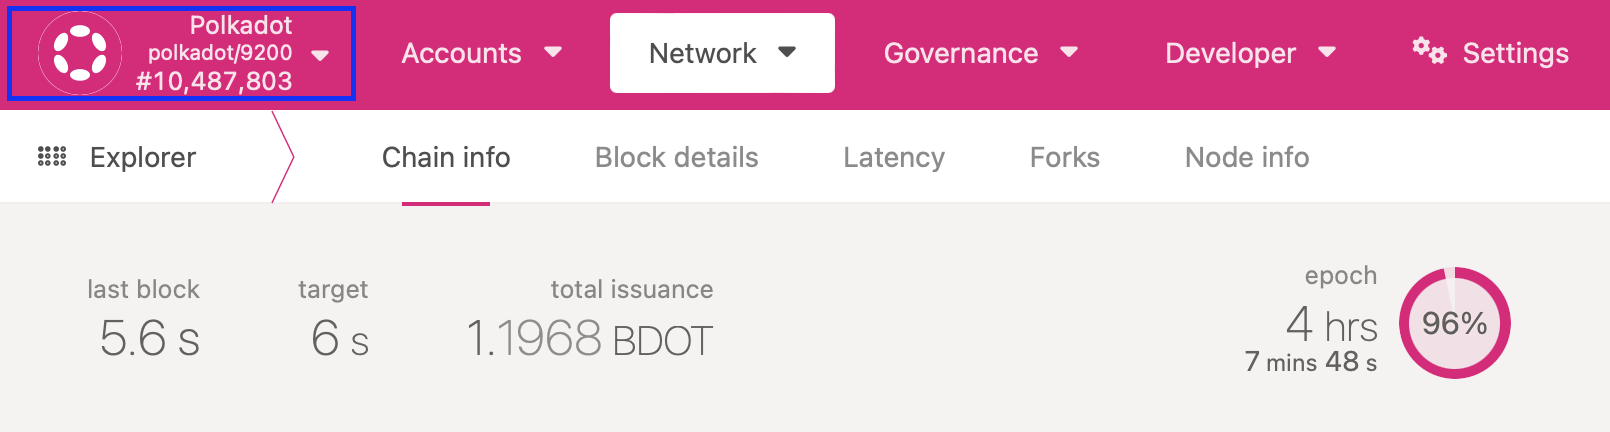Click the Settings gears icon
Screen dimensions: 1610x432
[1429, 50]
